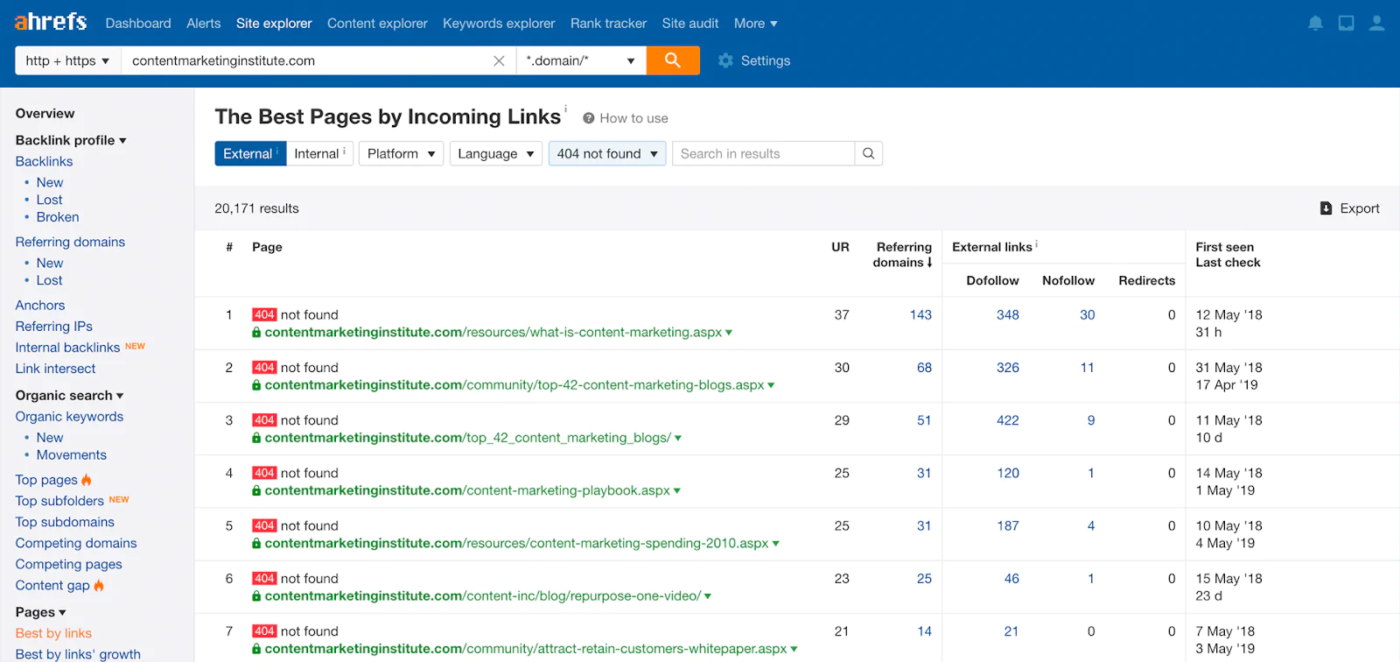
Task: Run search with the orange magnifier button
Action: coord(673,60)
